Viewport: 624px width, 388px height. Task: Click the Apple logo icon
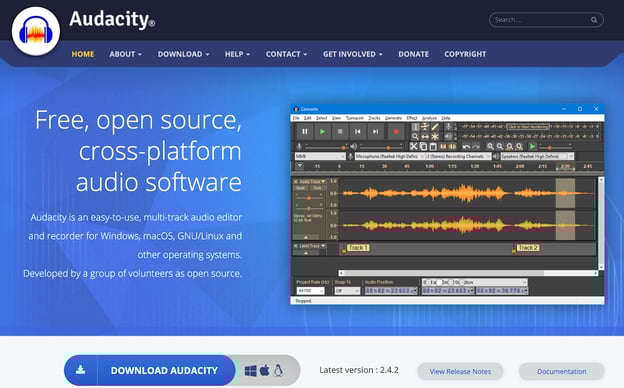[265, 370]
